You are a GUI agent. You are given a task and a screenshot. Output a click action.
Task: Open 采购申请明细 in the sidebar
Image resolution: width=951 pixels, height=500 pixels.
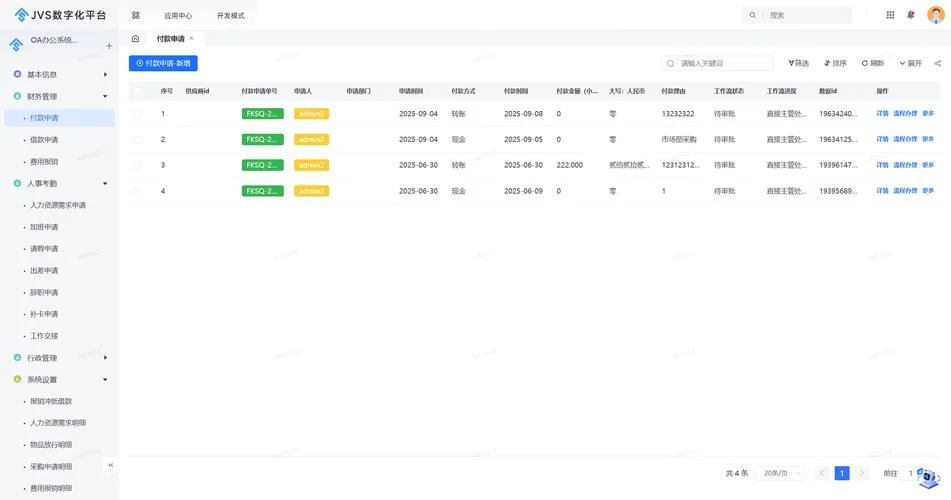click(x=51, y=467)
